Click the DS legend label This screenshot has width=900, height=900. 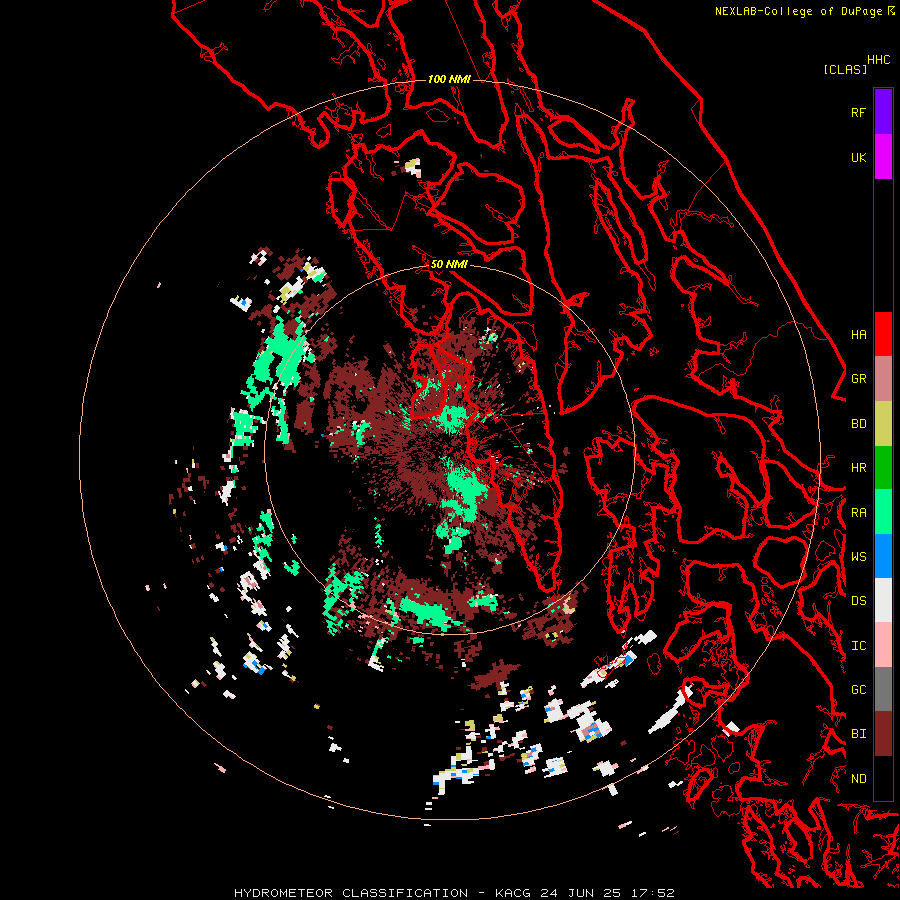(x=858, y=601)
